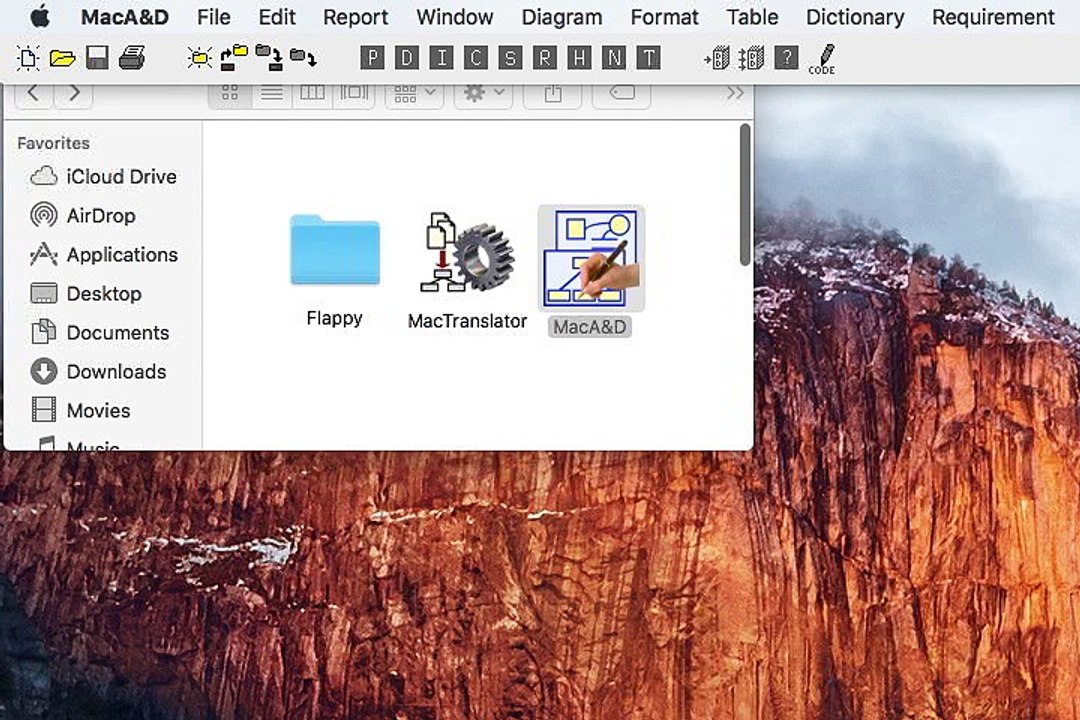Switch Finder to cover flow view

353,94
